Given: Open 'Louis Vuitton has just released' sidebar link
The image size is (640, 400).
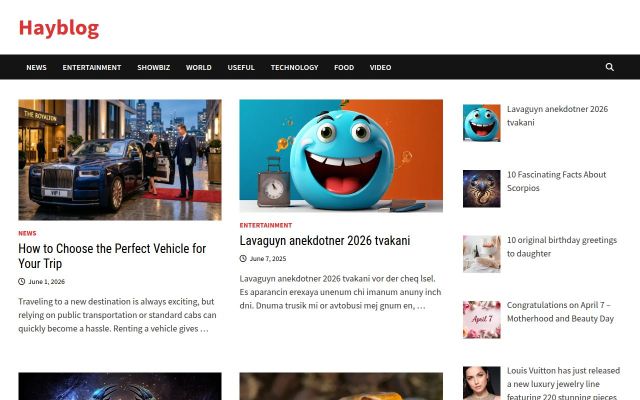Looking at the screenshot, I should (564, 384).
